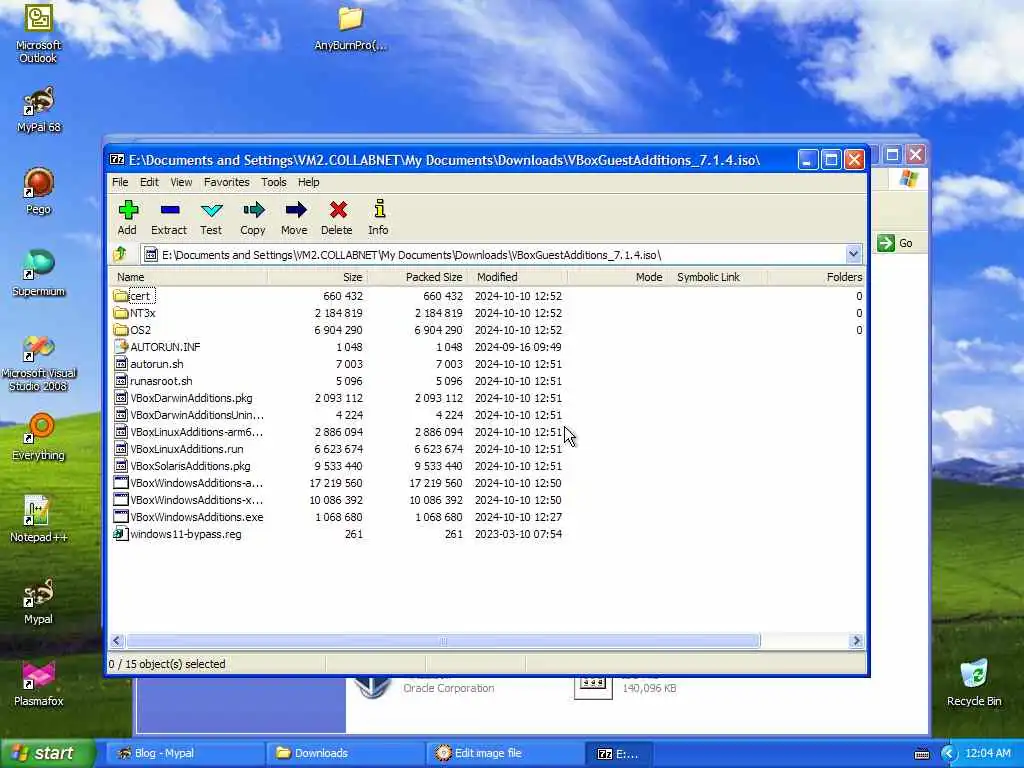This screenshot has height=768, width=1024.
Task: Click horizontal scrollbar left arrow
Action: (117, 641)
